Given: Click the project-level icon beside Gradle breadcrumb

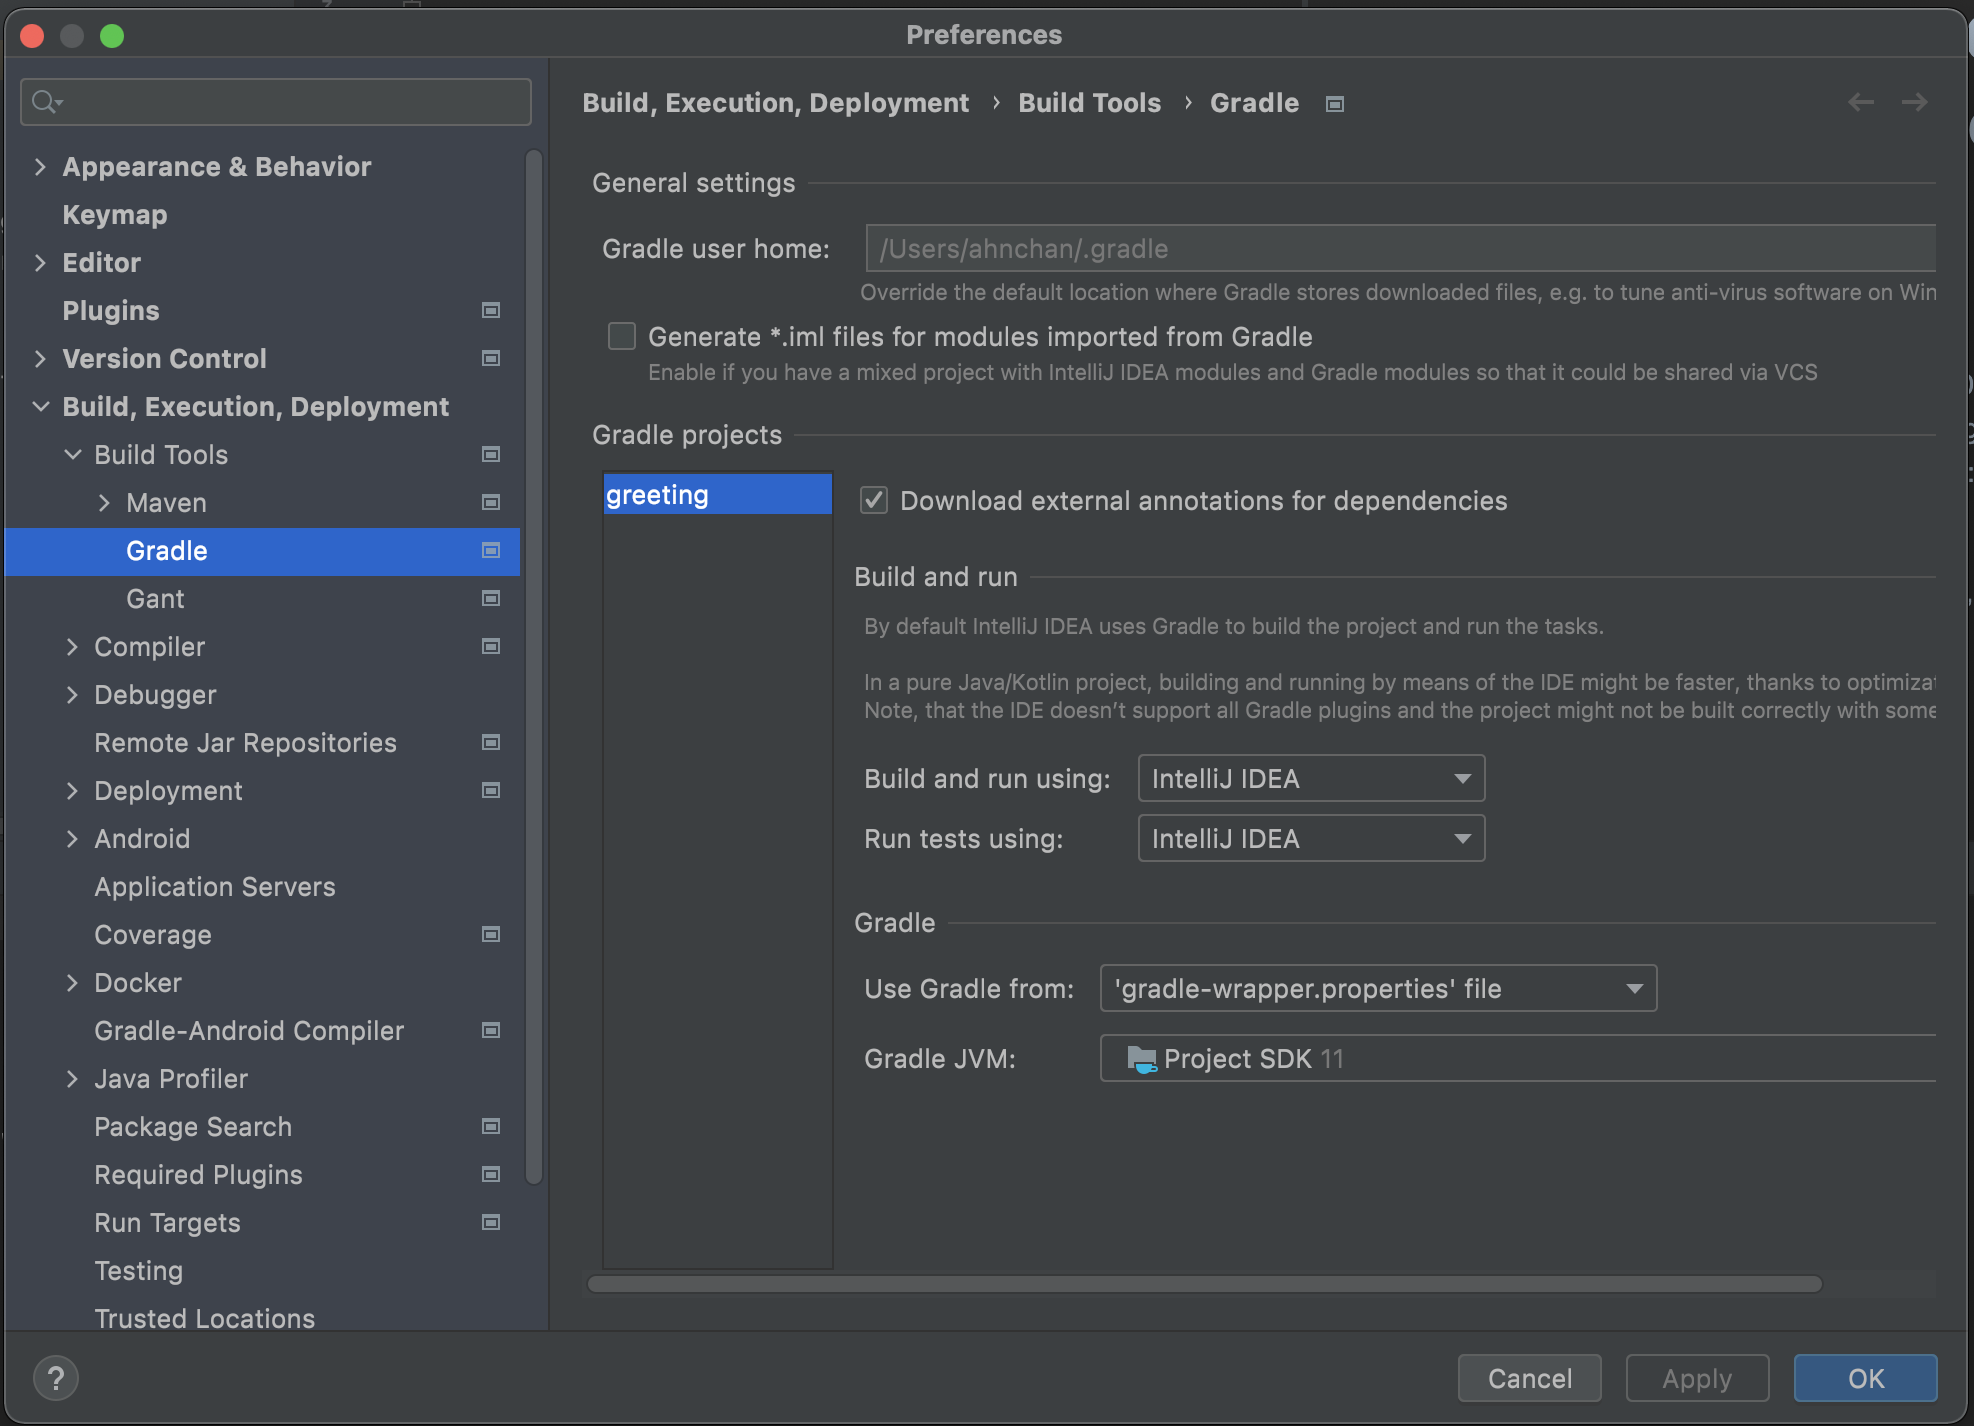Looking at the screenshot, I should (1334, 104).
